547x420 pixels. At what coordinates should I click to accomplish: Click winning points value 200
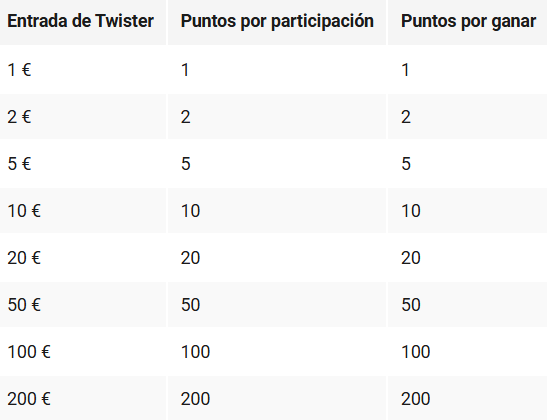pyautogui.click(x=415, y=399)
